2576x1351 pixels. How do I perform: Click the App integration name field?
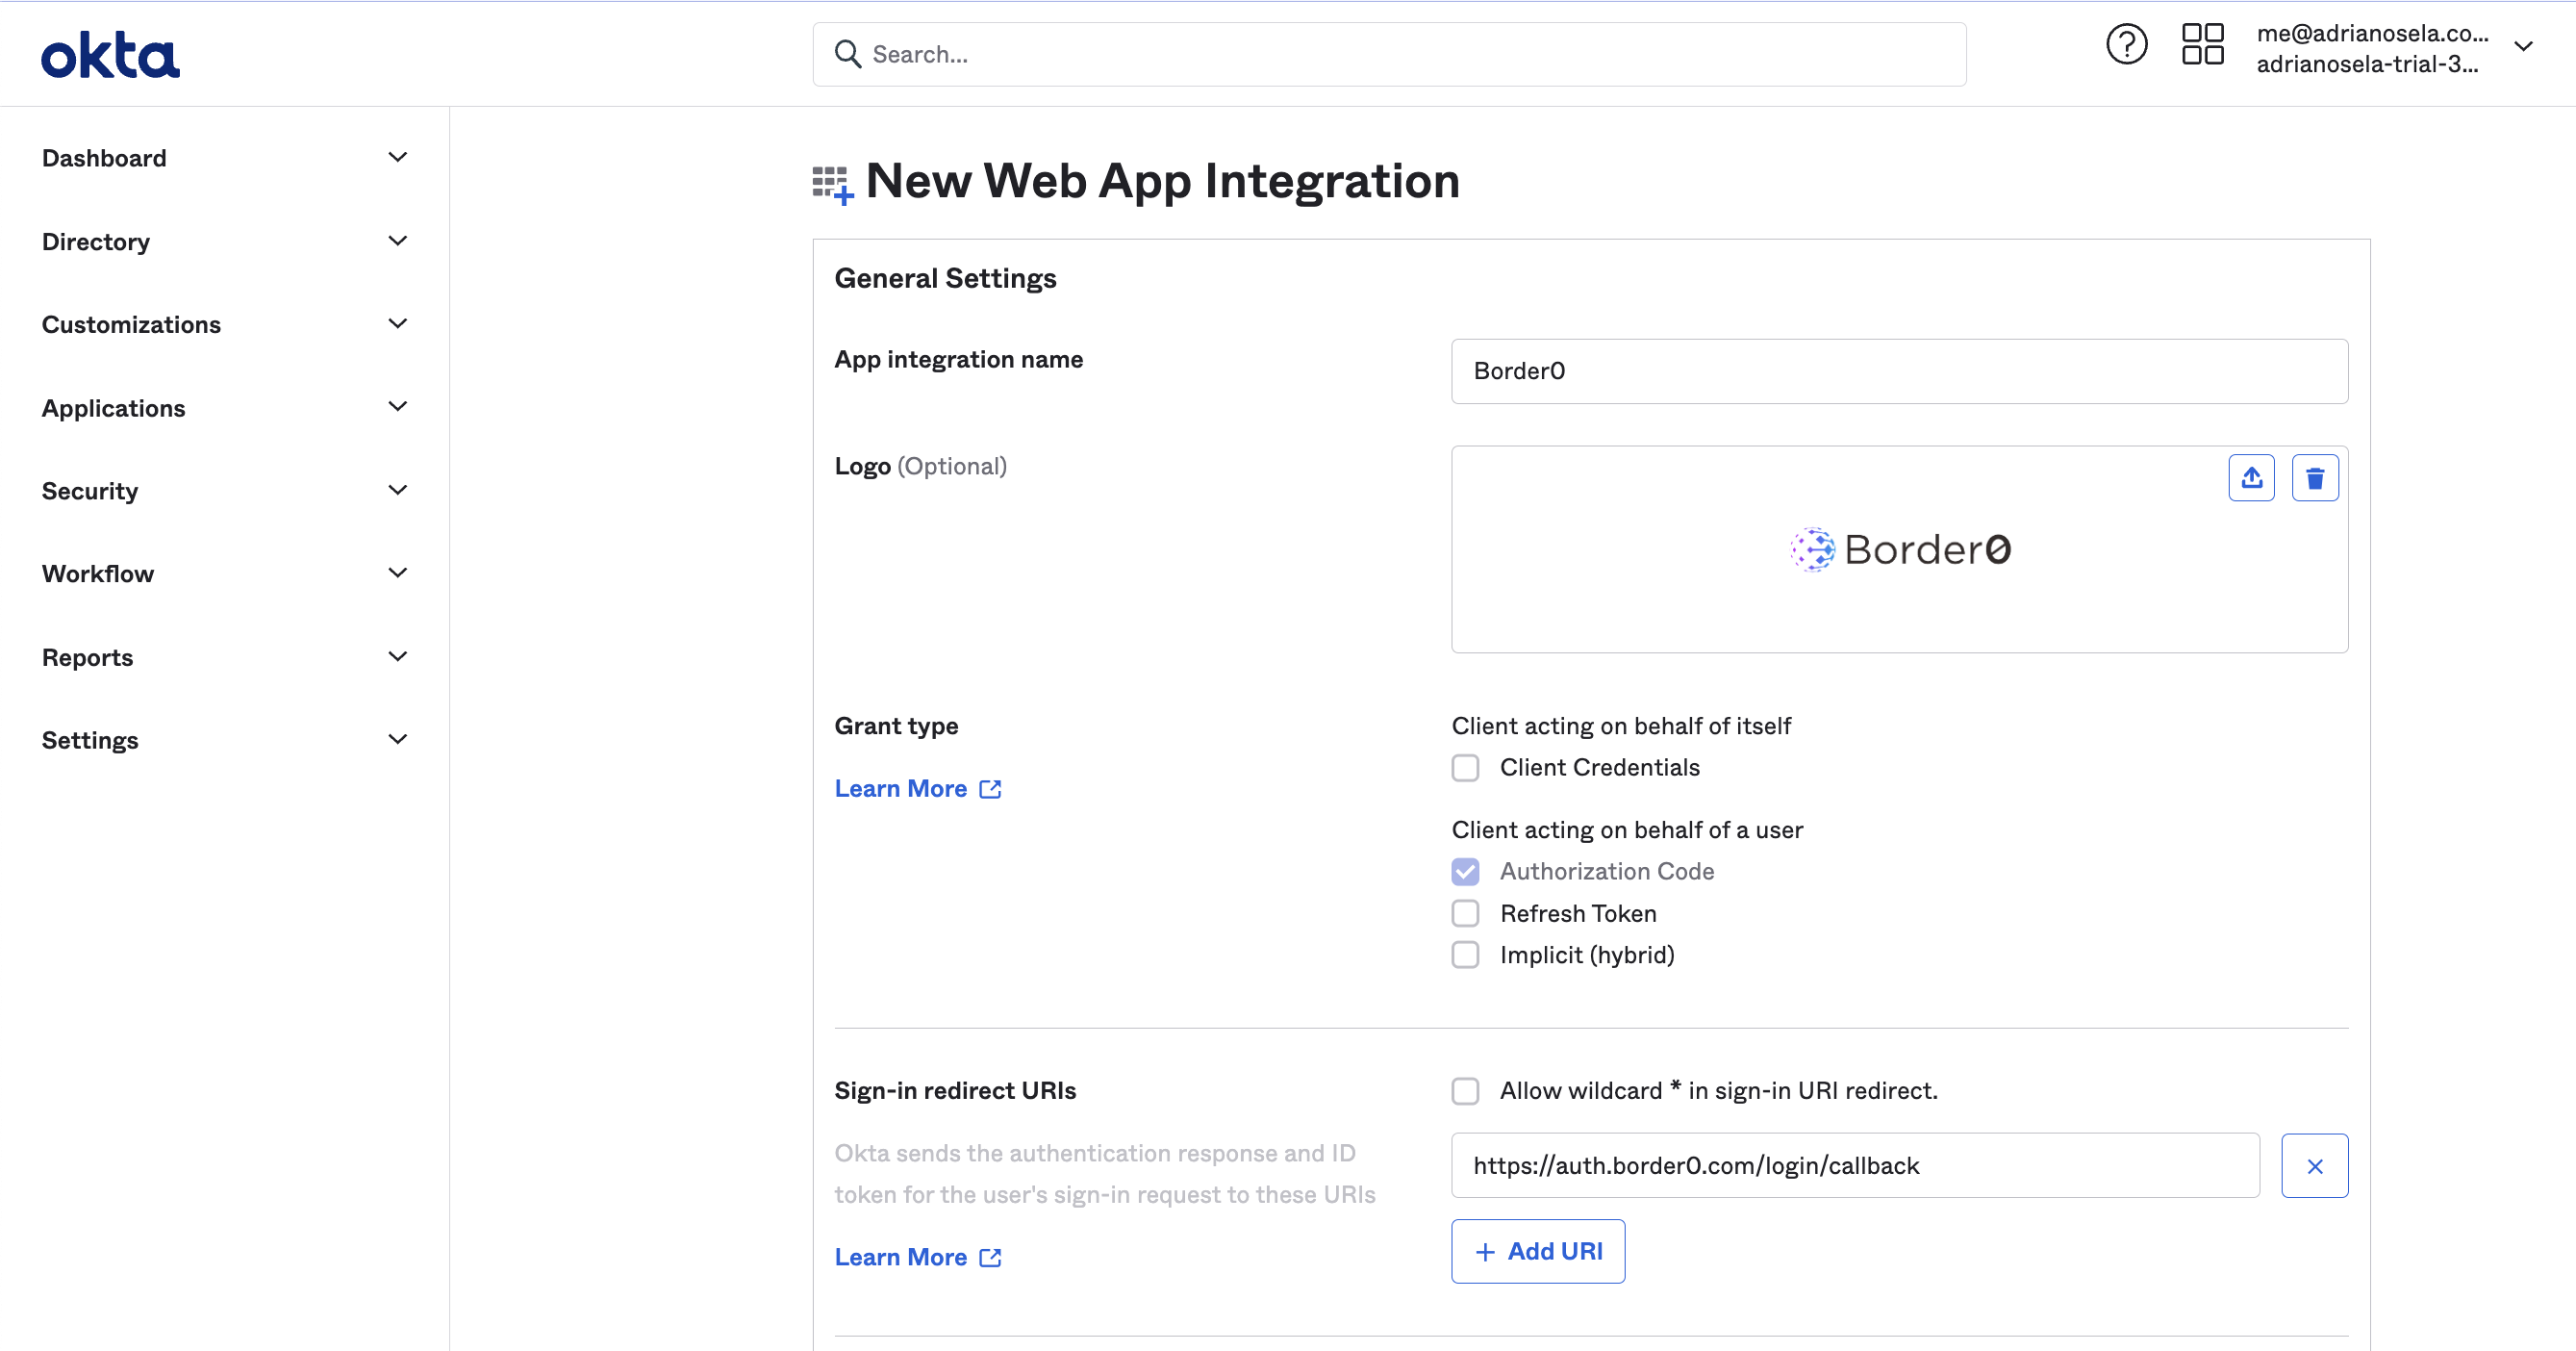[x=1899, y=371]
